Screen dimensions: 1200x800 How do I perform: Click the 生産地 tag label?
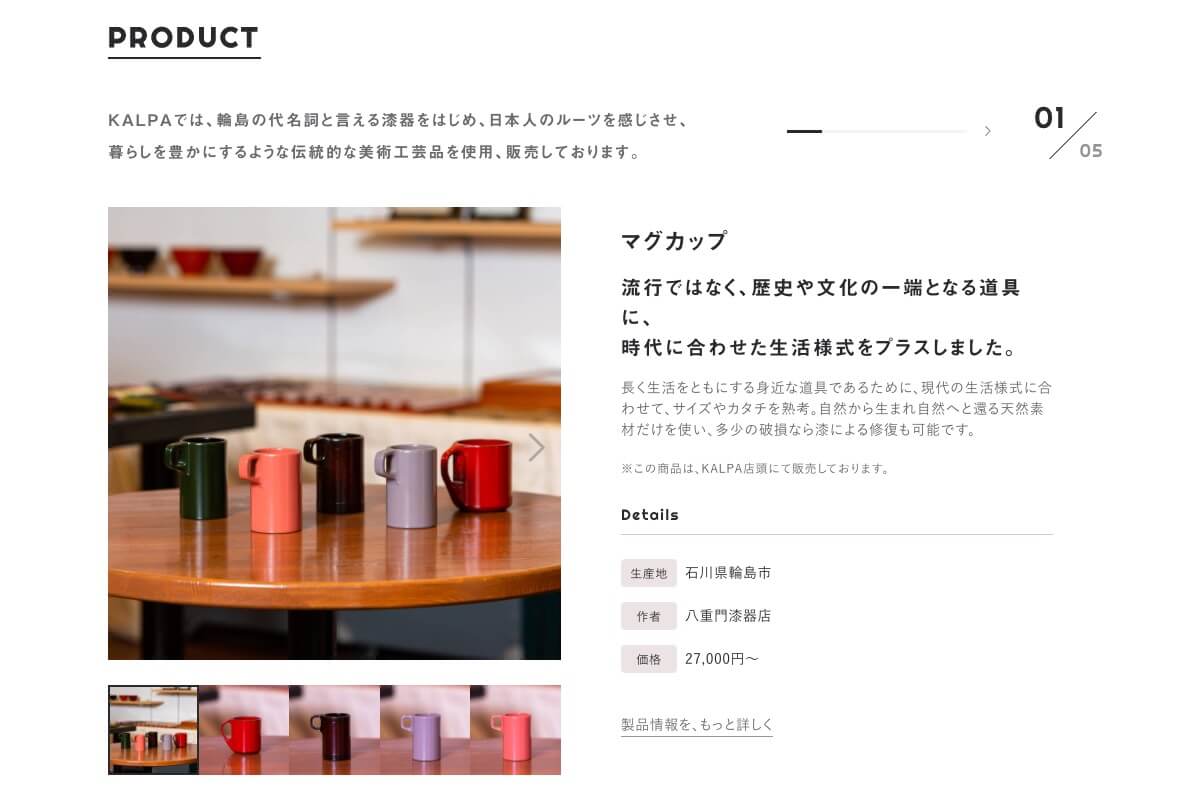point(649,573)
